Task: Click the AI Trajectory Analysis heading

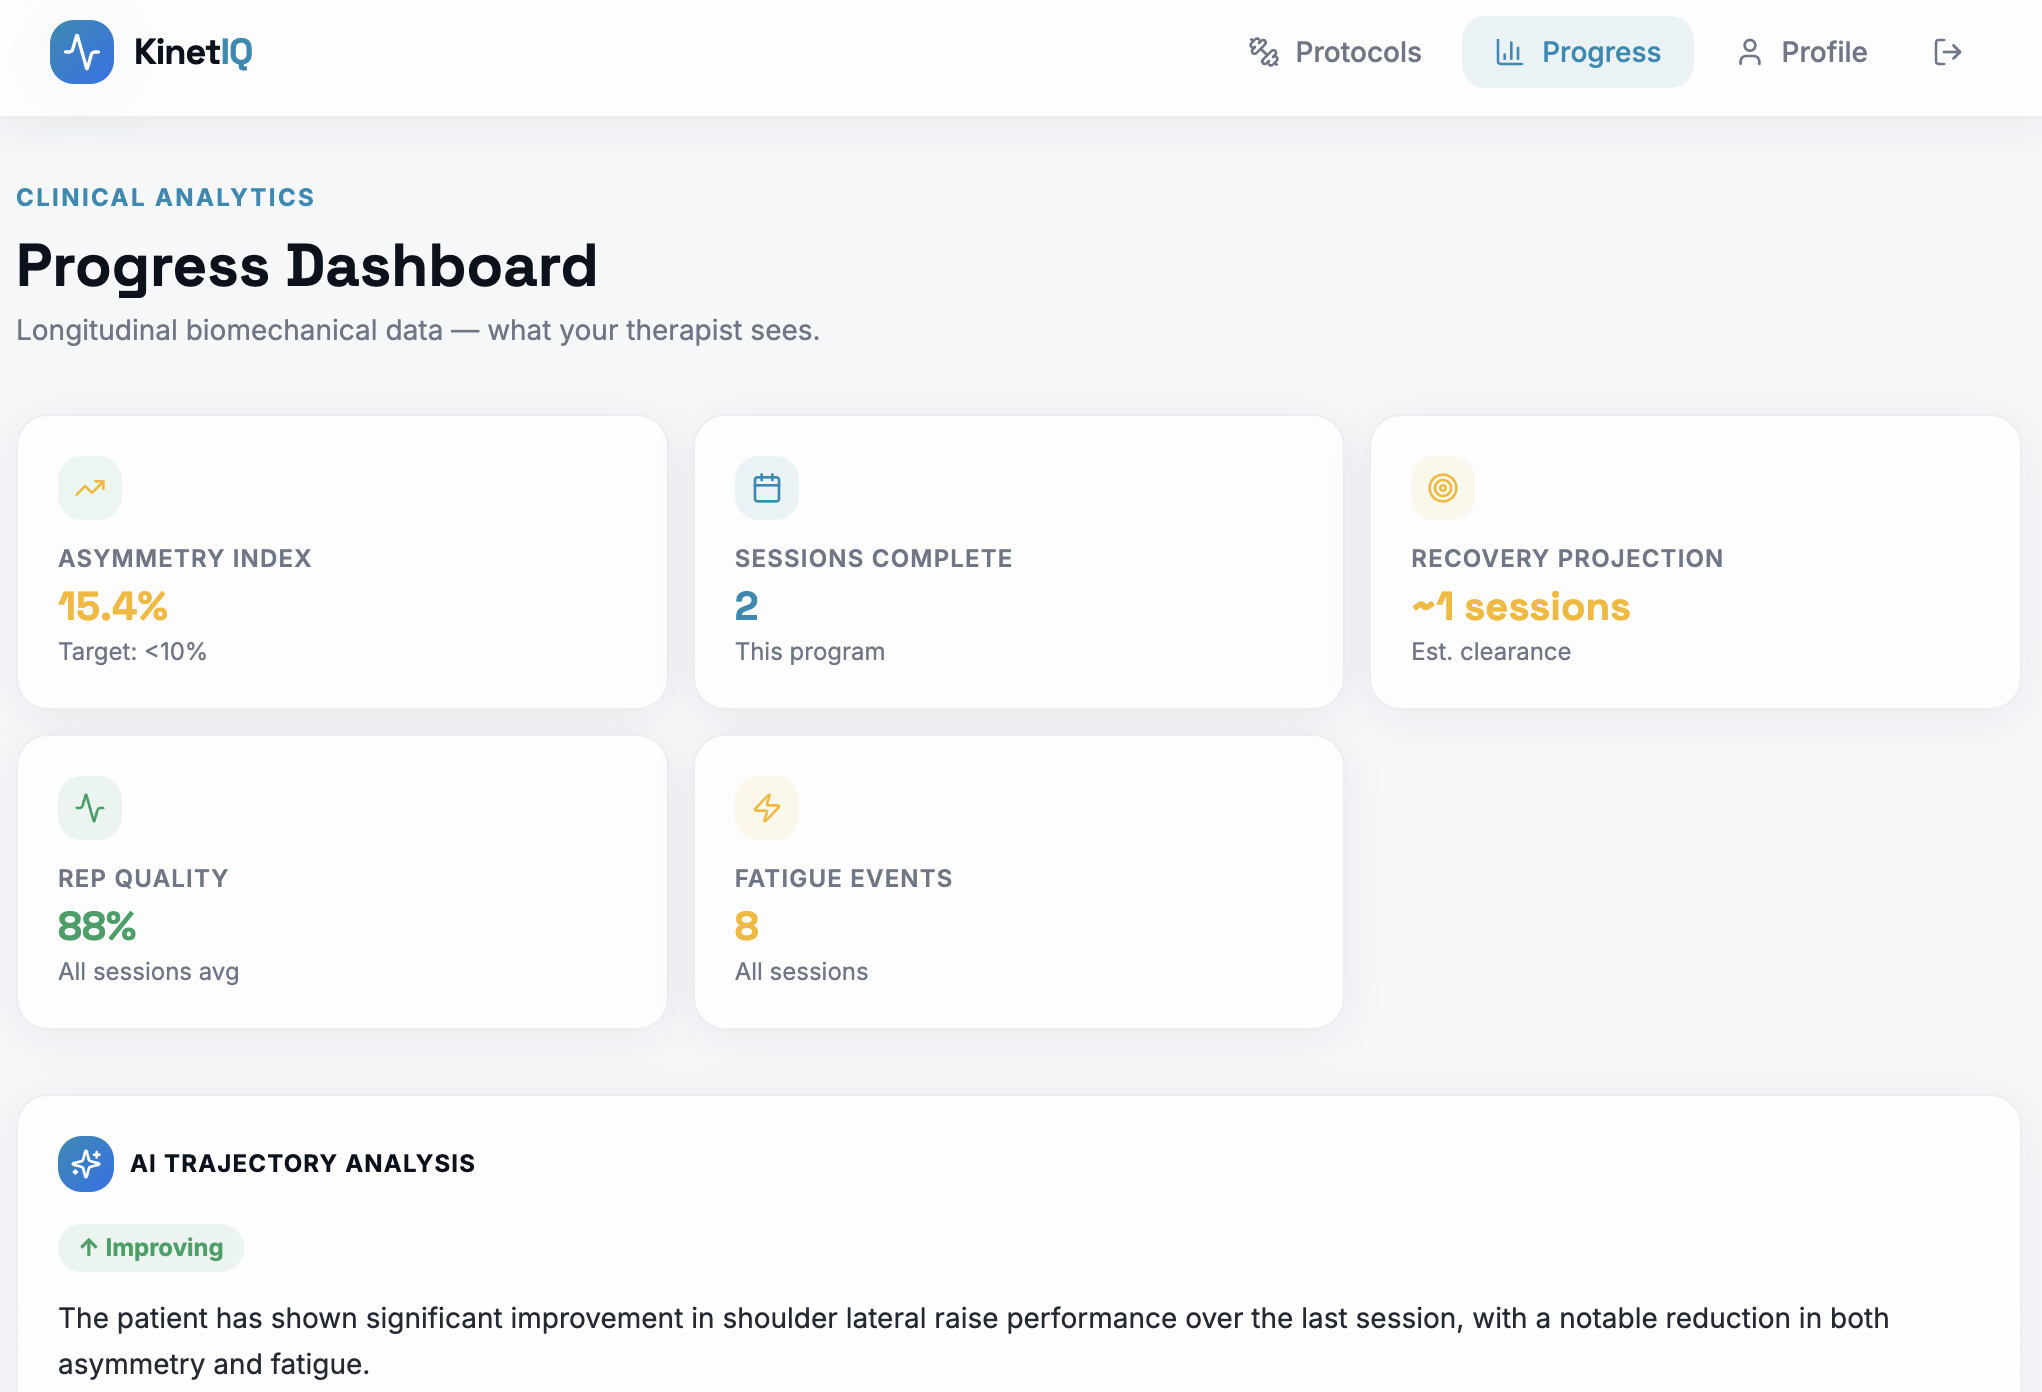Action: click(x=302, y=1163)
